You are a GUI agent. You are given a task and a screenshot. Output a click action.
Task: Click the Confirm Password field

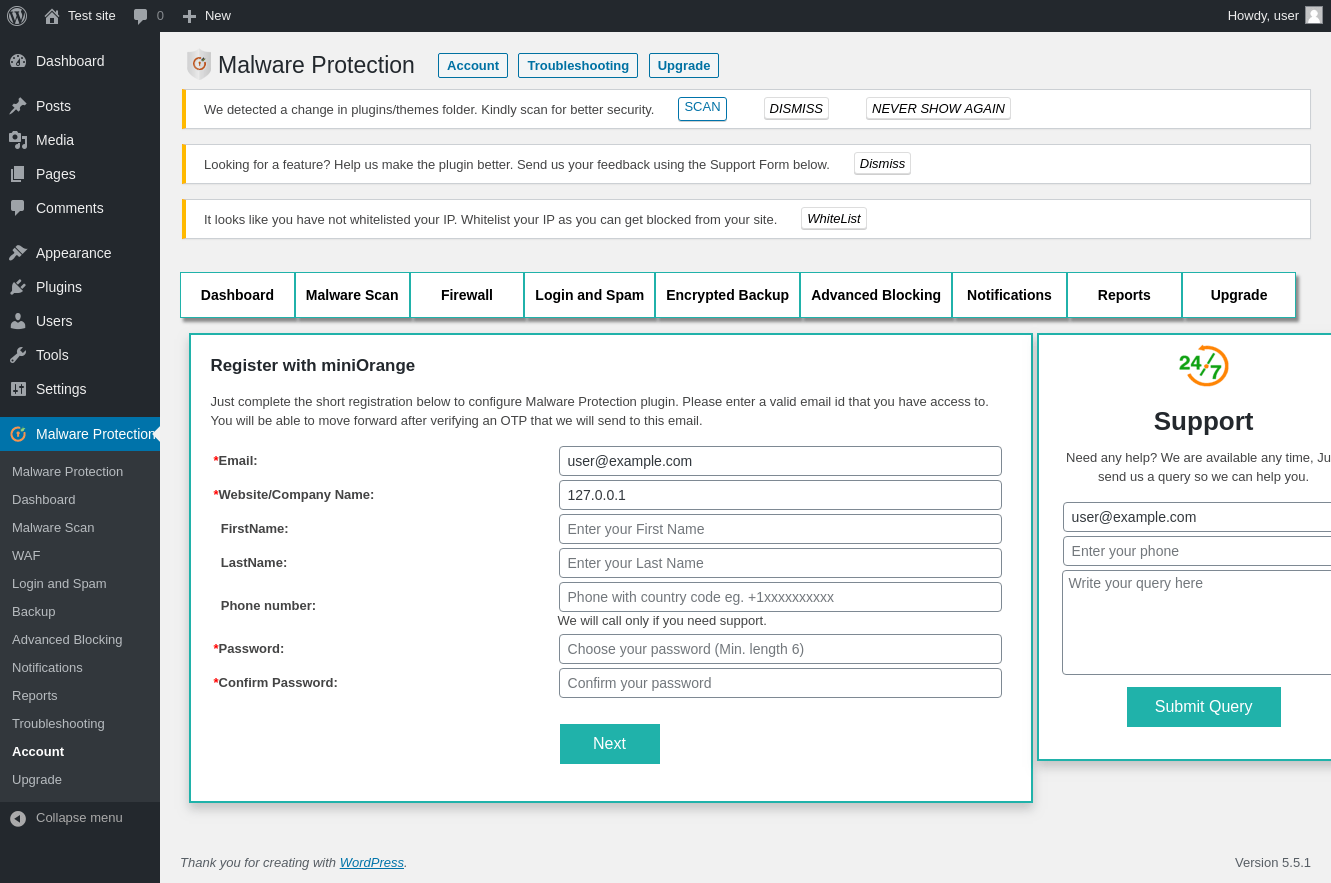(x=780, y=683)
